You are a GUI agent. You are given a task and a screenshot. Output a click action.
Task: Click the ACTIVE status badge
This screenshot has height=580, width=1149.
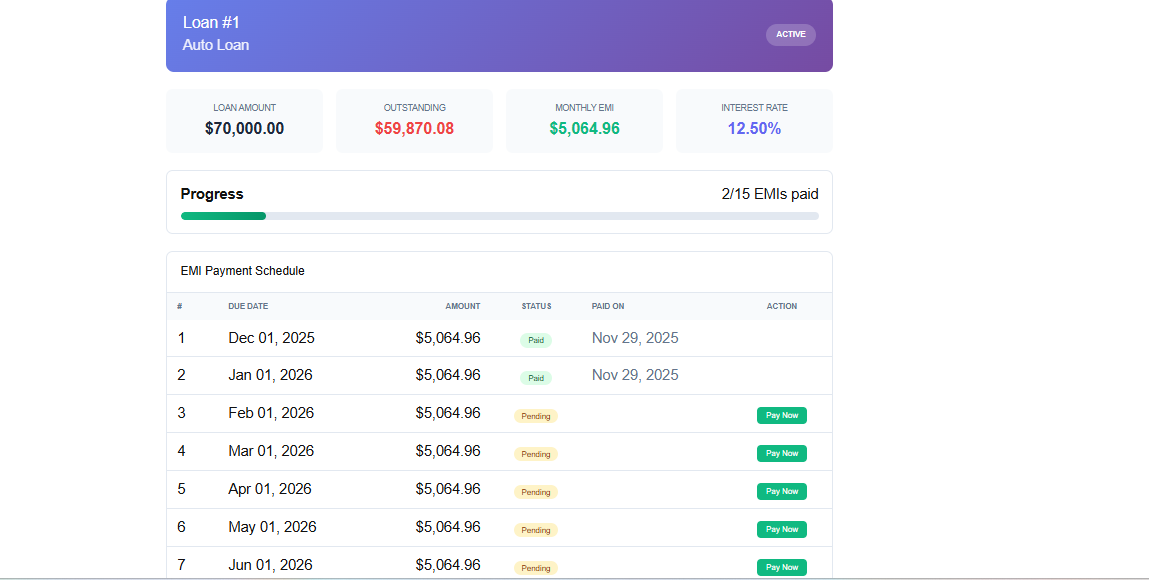pyautogui.click(x=790, y=34)
